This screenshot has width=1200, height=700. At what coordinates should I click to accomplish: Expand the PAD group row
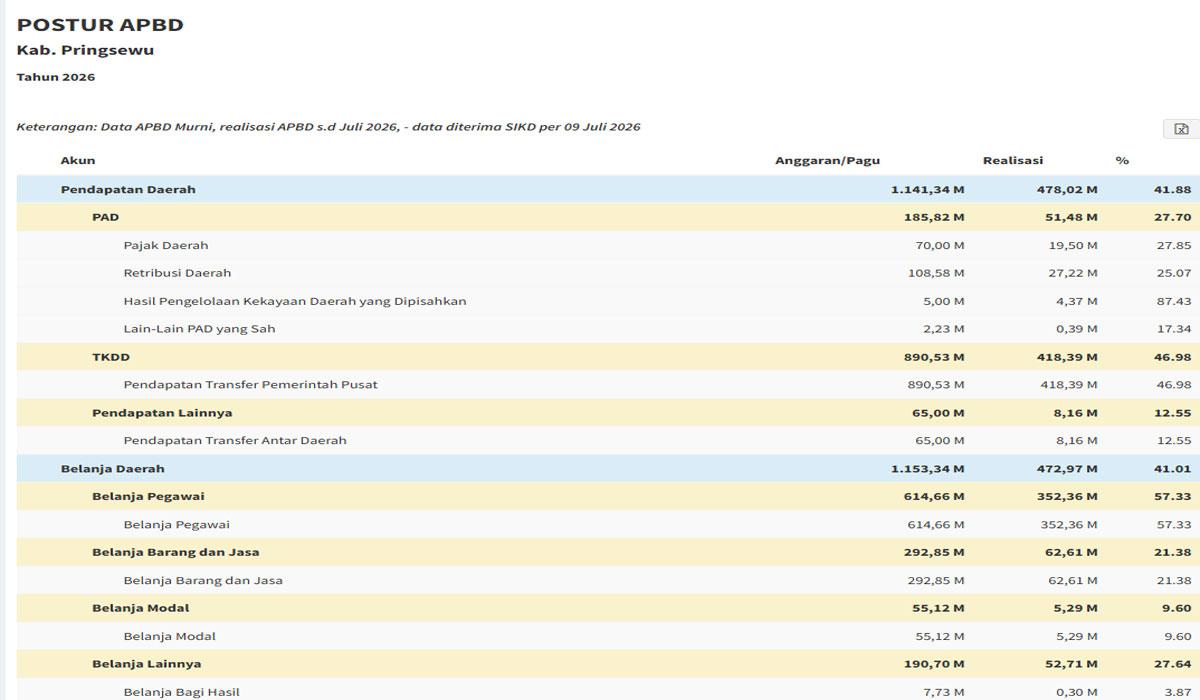point(608,217)
